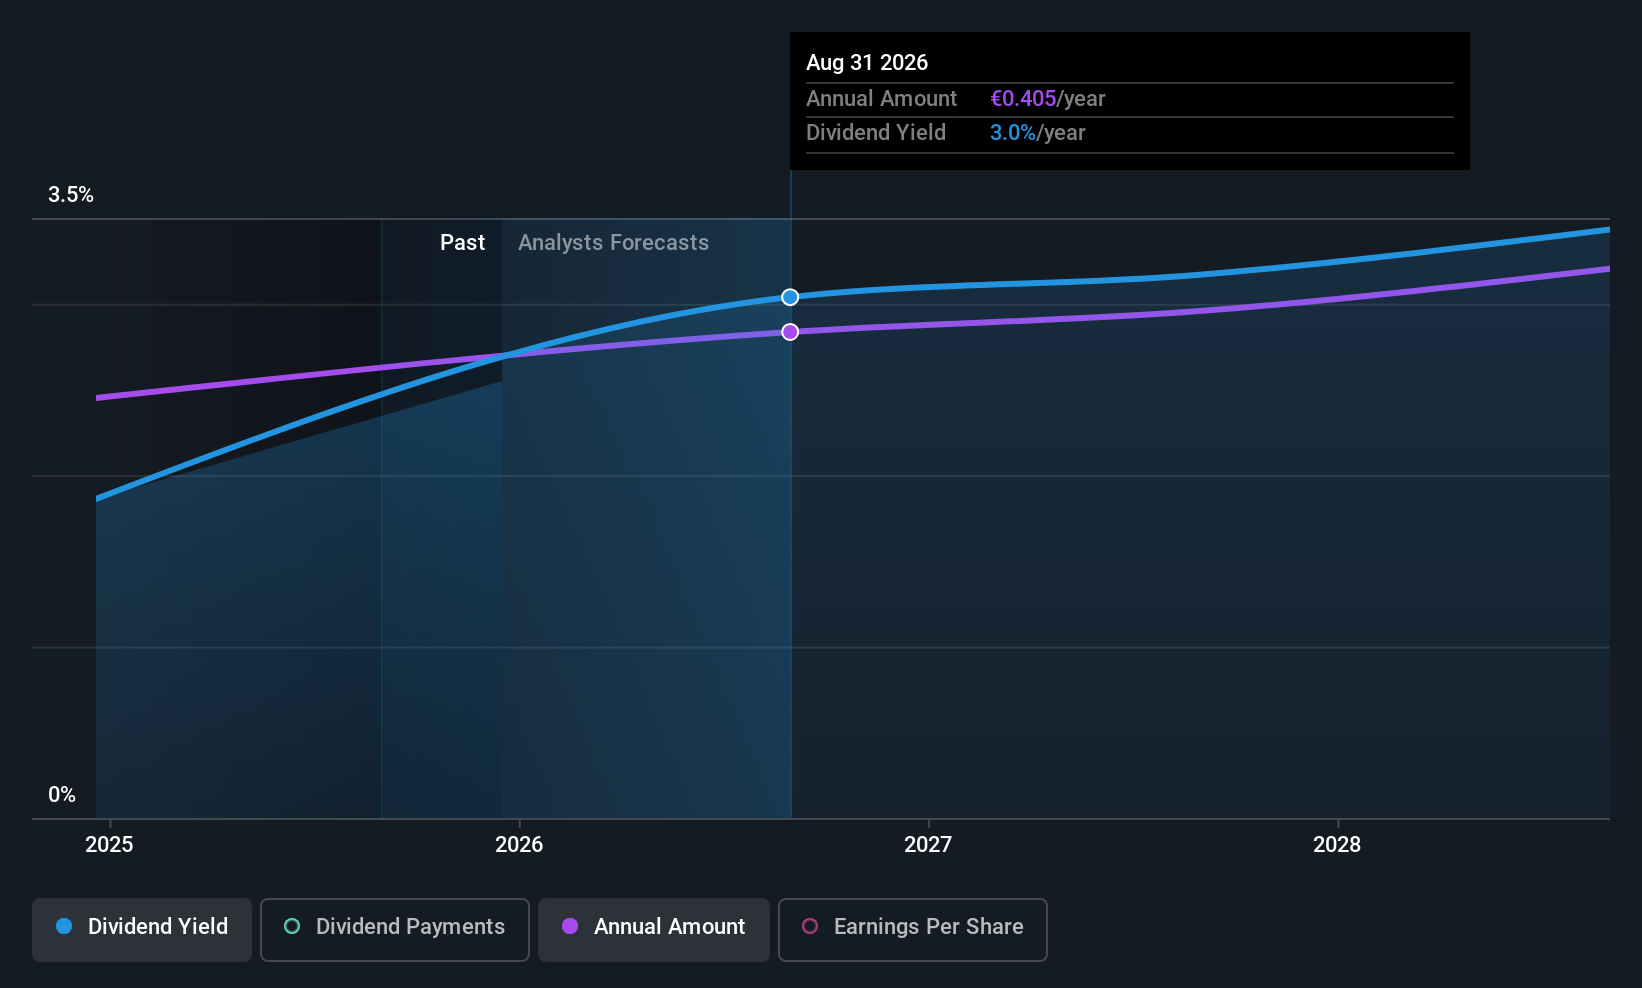The height and width of the screenshot is (988, 1642).
Task: Click the €0.405/year tooltip value
Action: tap(1047, 99)
